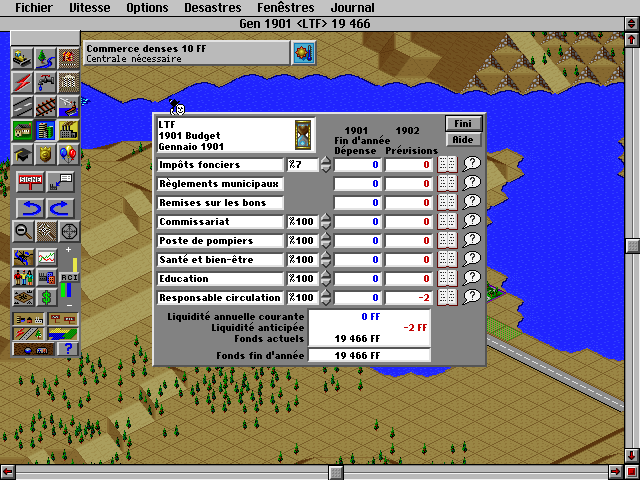Screen dimensions: 640x480
Task: Open the Vitesse menu
Action: pos(89,8)
